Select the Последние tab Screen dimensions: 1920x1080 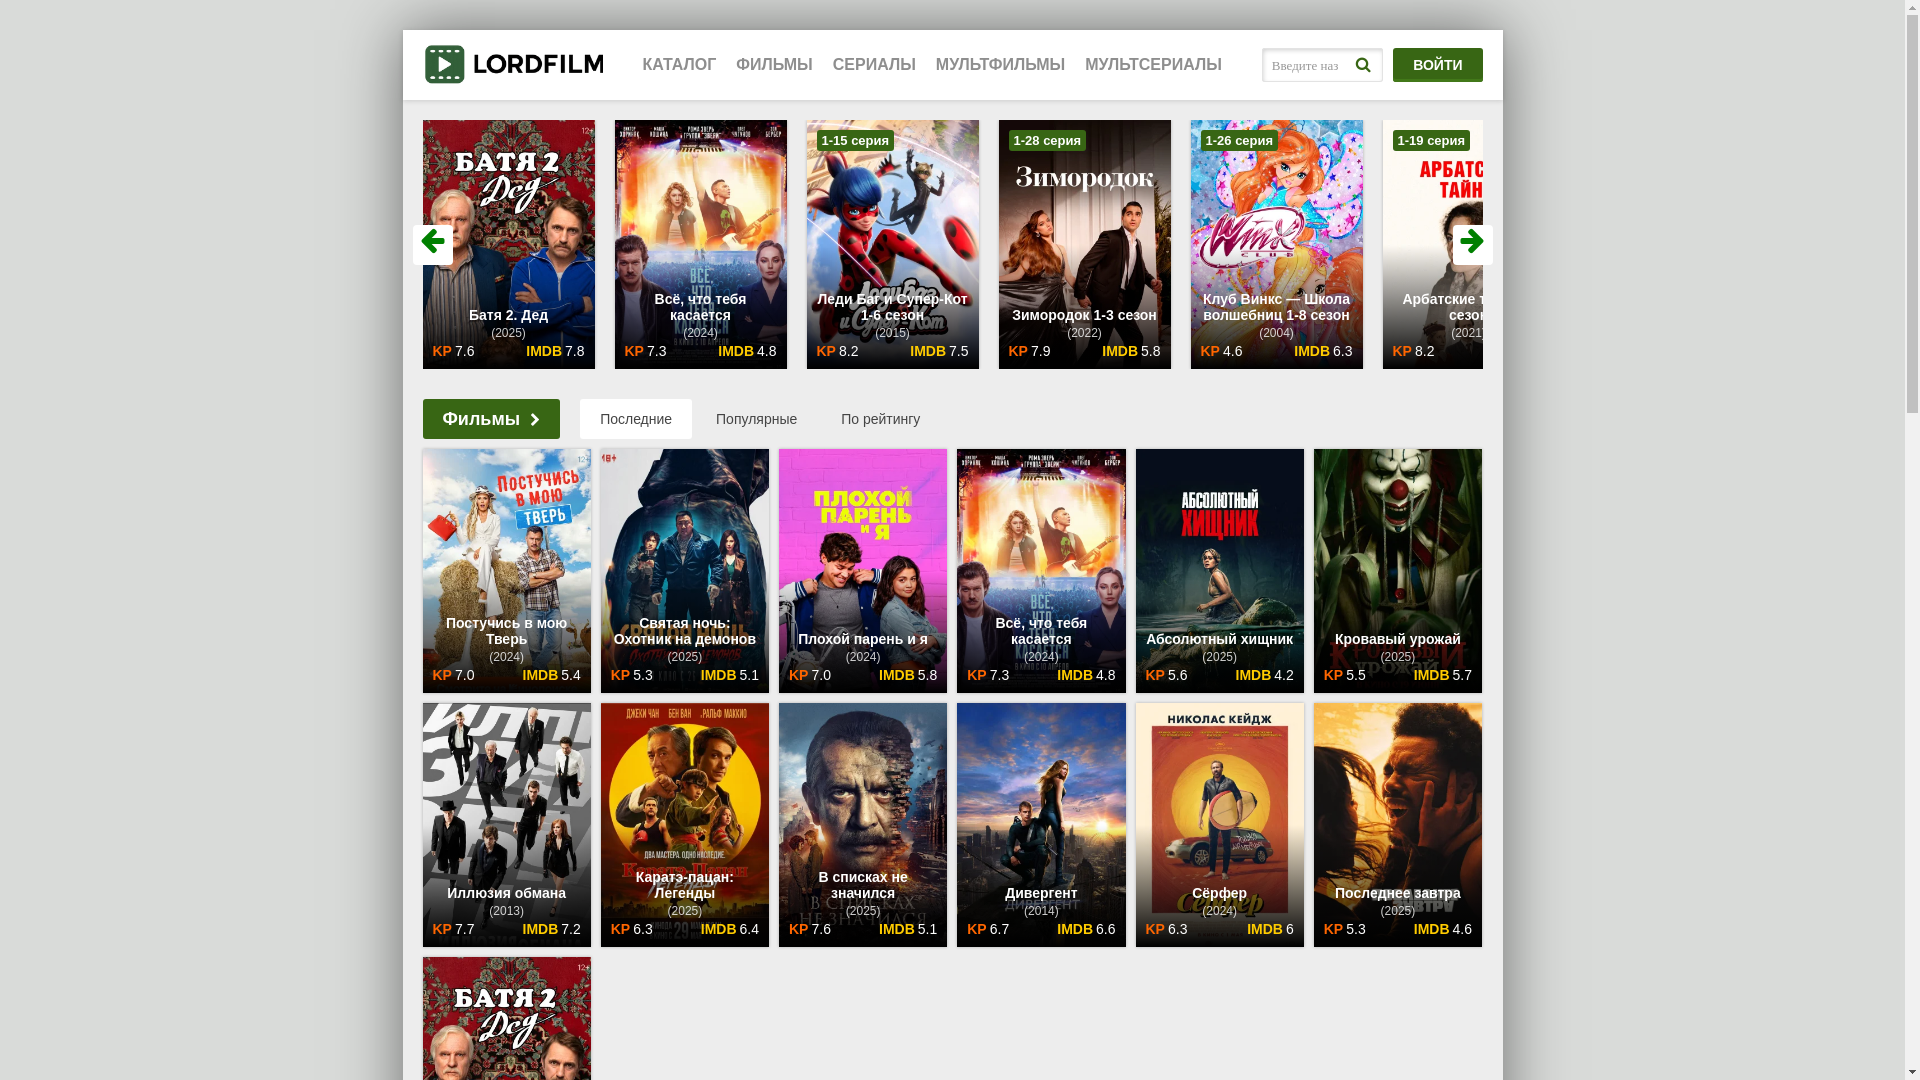(636, 419)
